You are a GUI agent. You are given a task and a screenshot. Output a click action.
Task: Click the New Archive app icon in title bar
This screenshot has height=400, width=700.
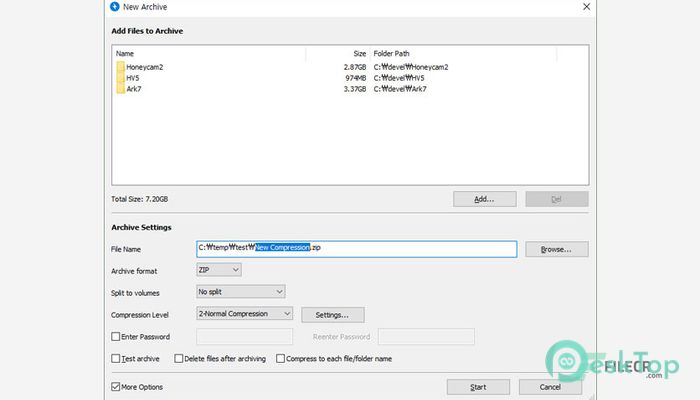(x=115, y=7)
